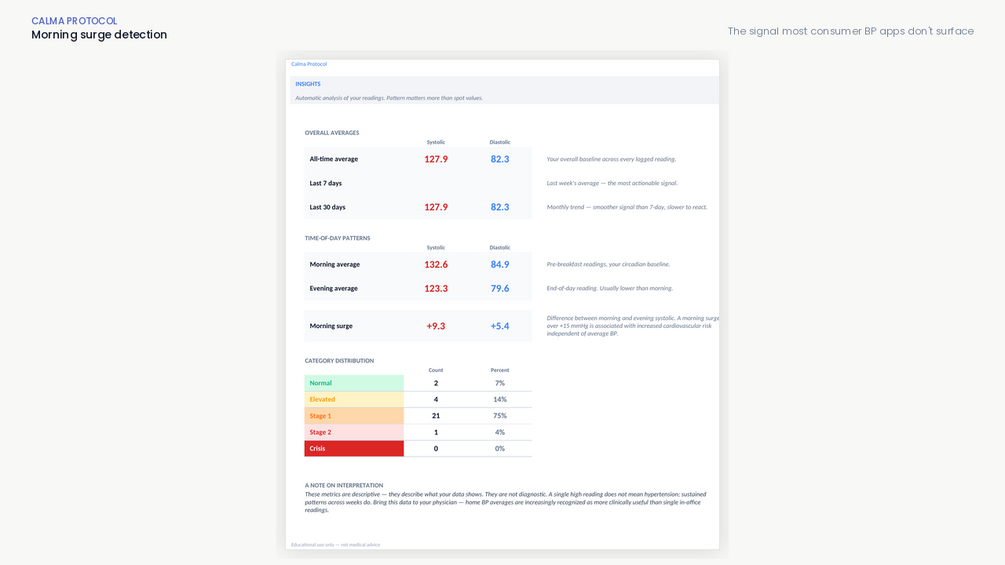Click the Morning surge +9.3 value
Screen dimensions: 1005x565
pyautogui.click(x=436, y=326)
